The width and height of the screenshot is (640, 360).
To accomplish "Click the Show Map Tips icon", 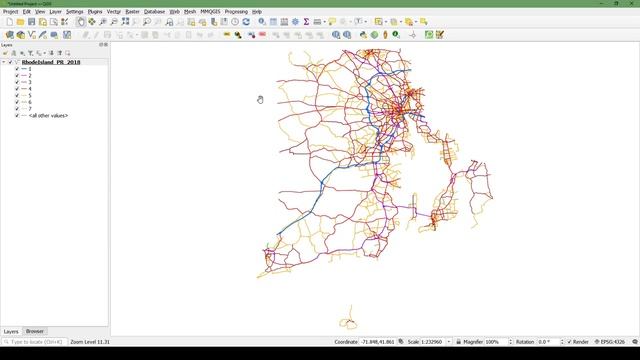I will click(332, 22).
